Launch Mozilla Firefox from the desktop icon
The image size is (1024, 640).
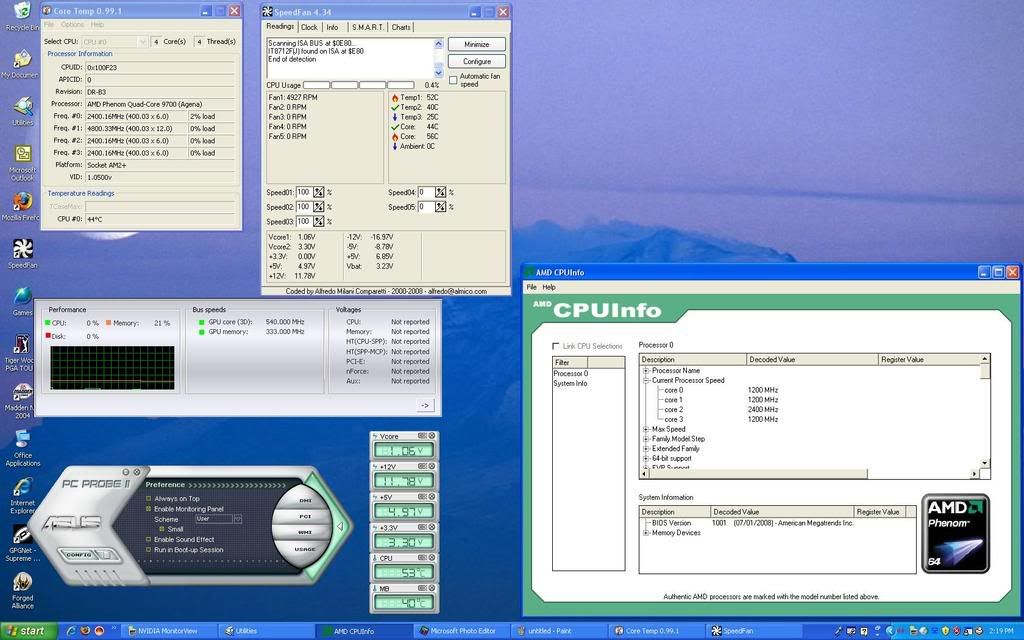tap(23, 201)
